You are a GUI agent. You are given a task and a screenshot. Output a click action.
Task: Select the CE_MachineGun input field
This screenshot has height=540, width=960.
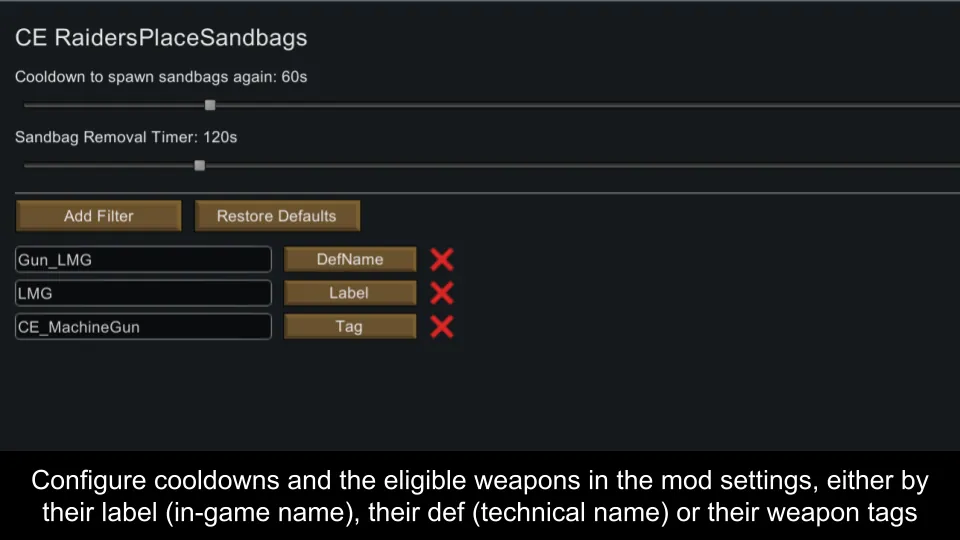pyautogui.click(x=143, y=327)
